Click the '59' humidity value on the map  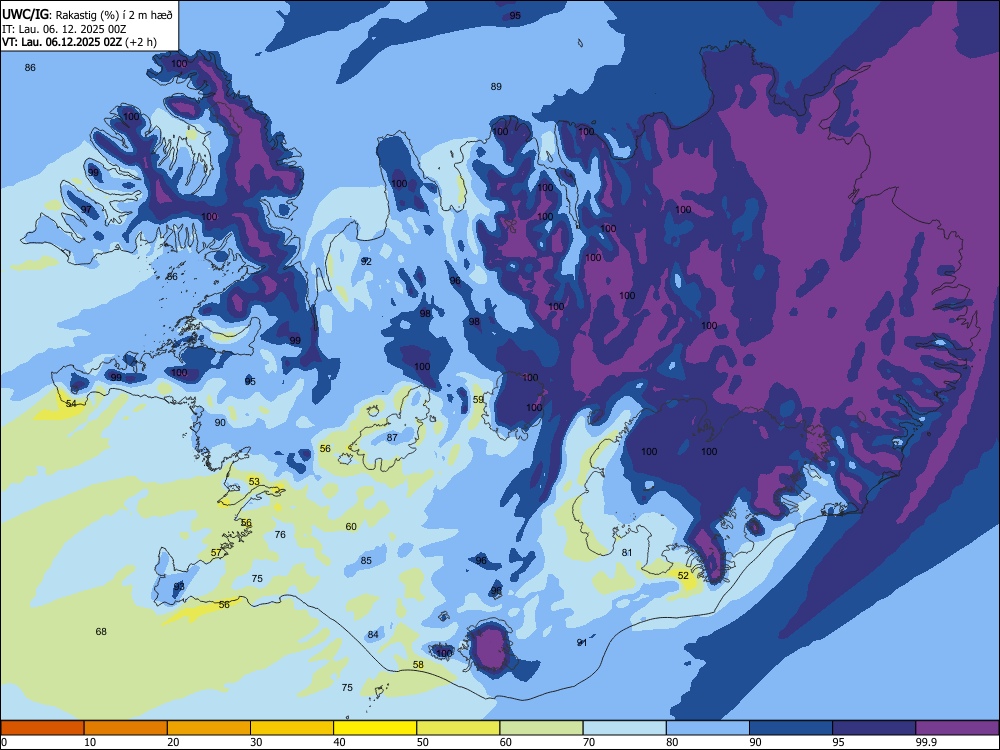(478, 400)
